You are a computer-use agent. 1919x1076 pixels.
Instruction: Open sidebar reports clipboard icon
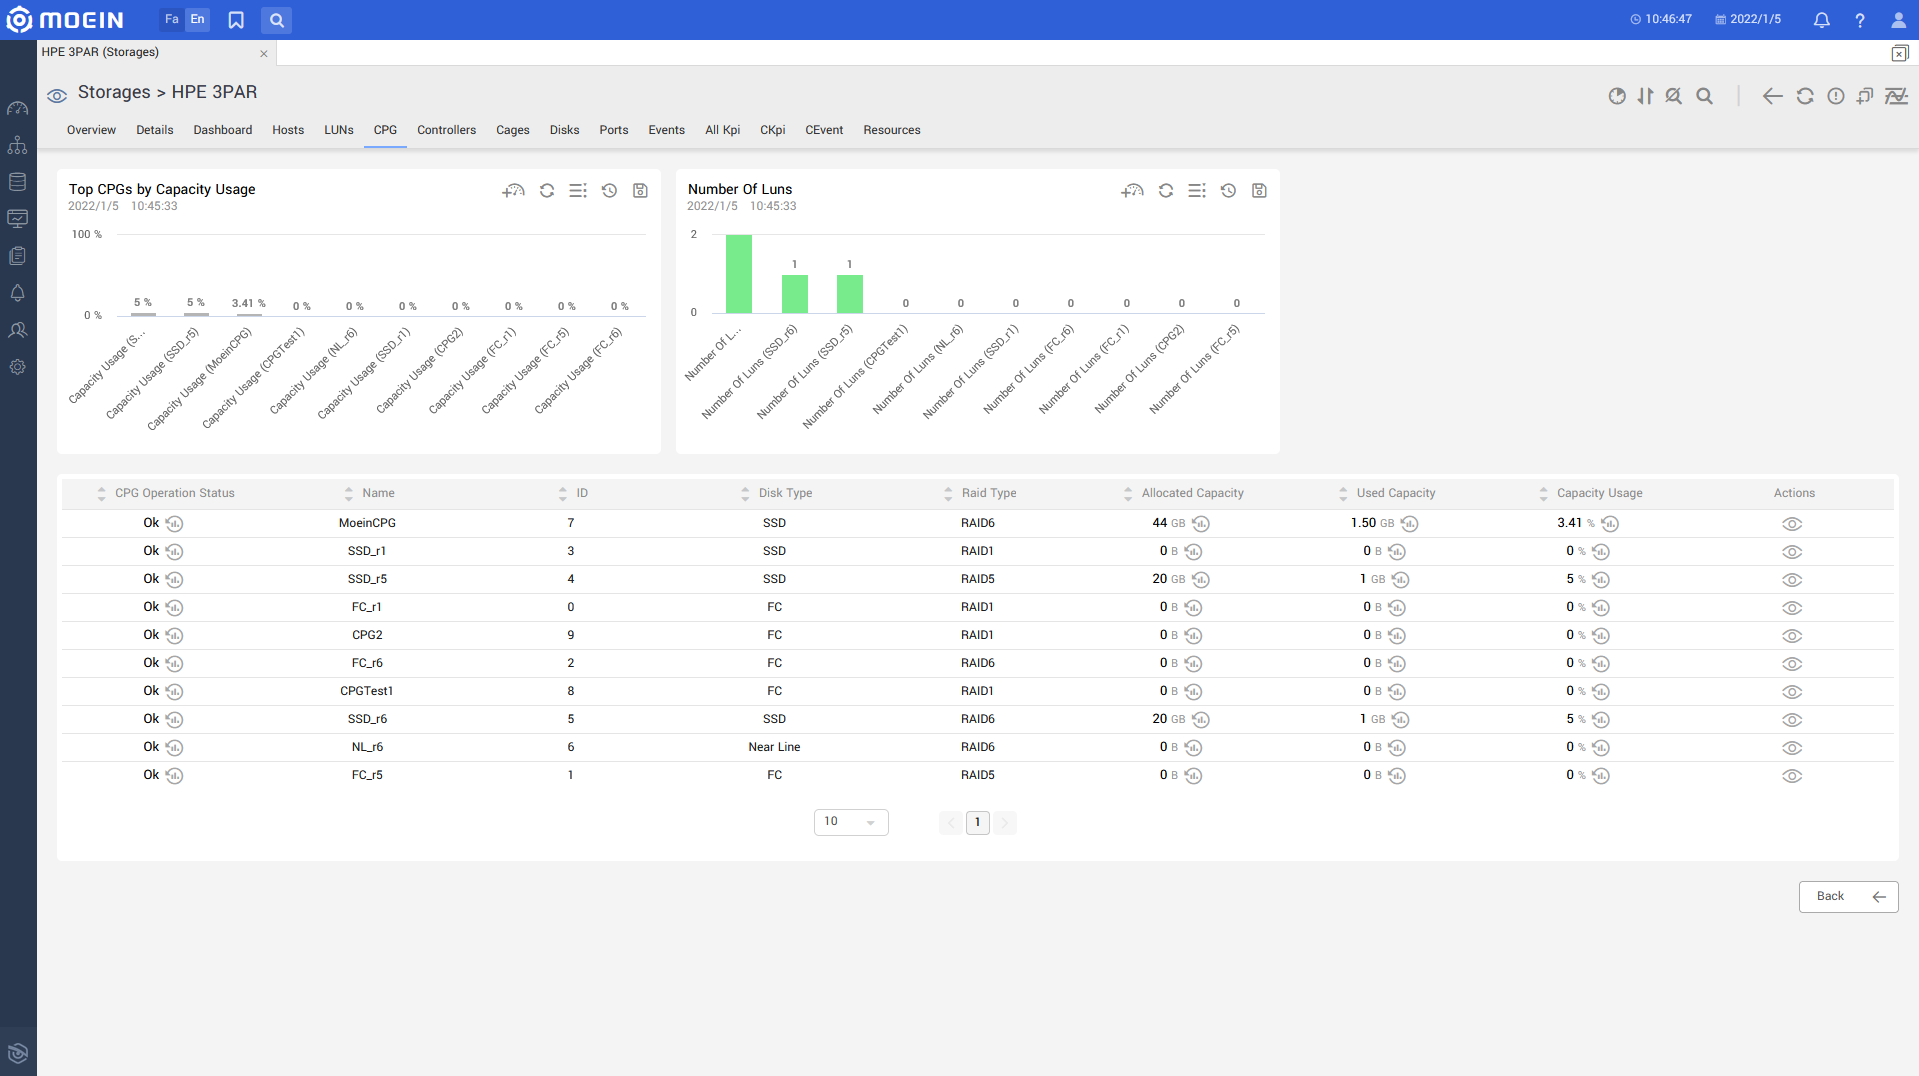point(18,256)
